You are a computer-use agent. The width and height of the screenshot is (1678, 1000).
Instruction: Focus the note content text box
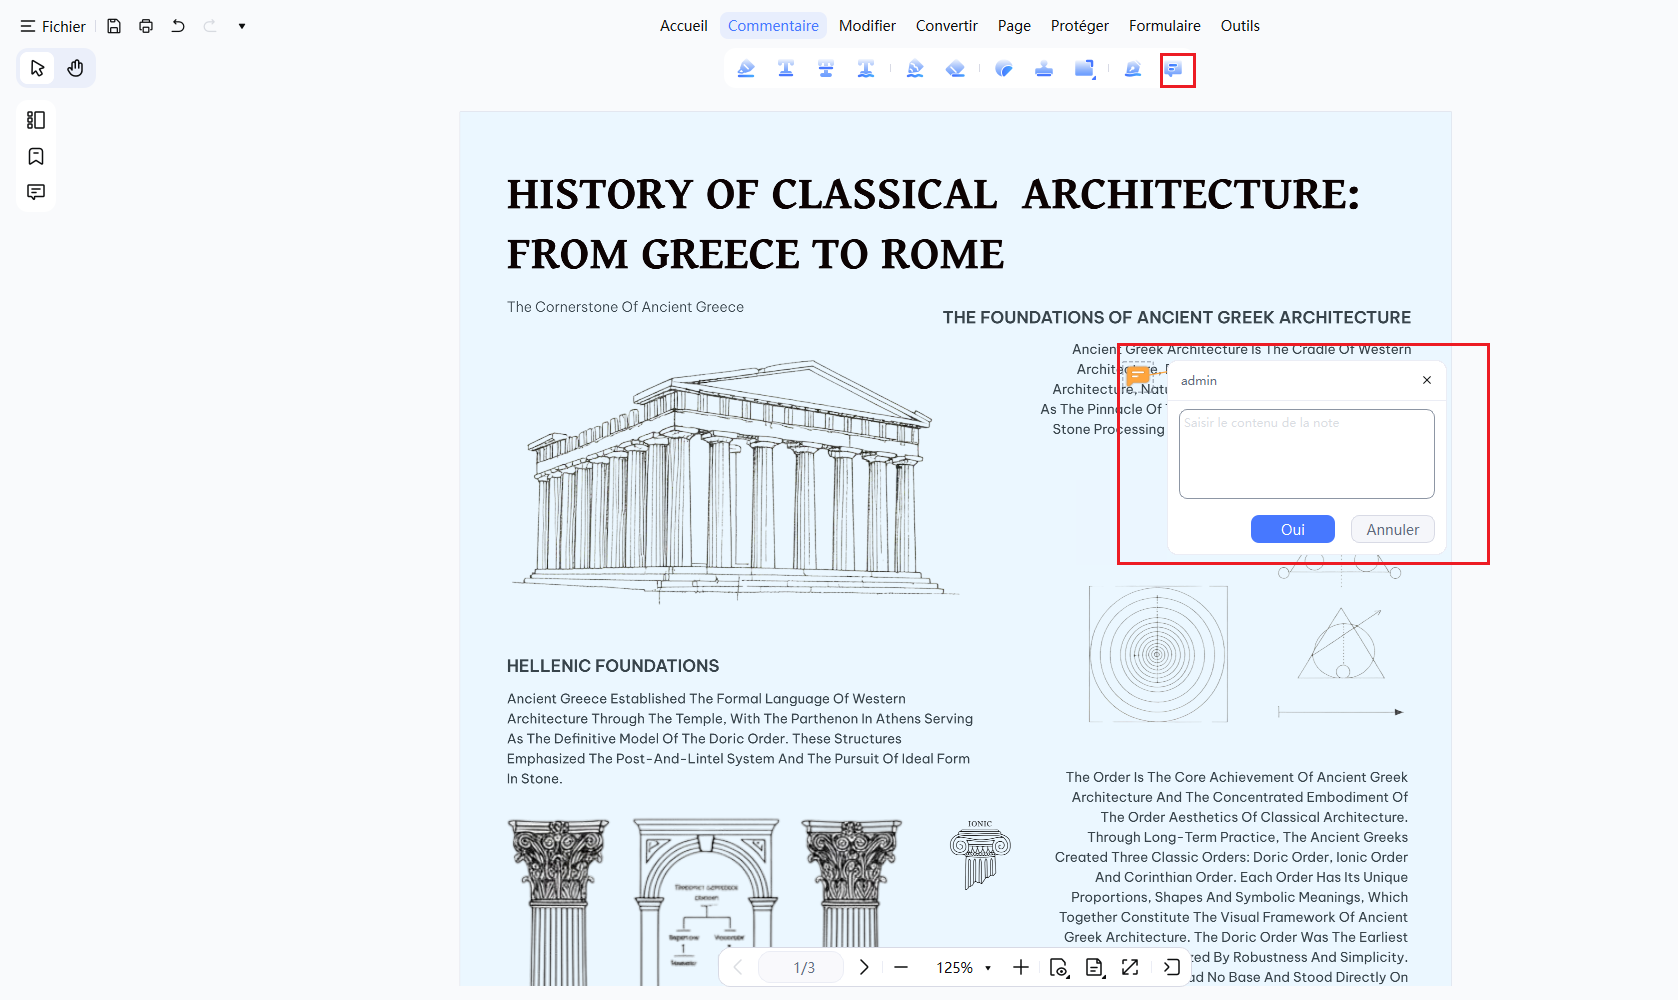click(x=1307, y=454)
